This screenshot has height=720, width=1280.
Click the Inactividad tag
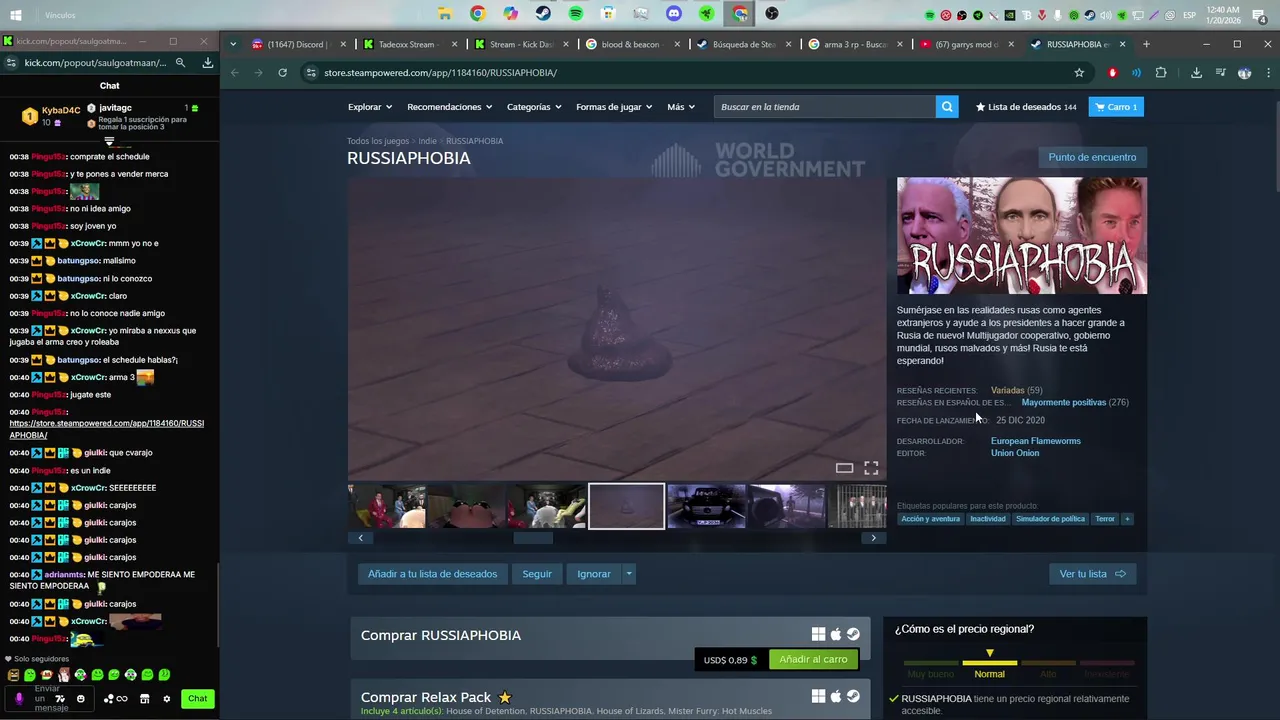988,519
